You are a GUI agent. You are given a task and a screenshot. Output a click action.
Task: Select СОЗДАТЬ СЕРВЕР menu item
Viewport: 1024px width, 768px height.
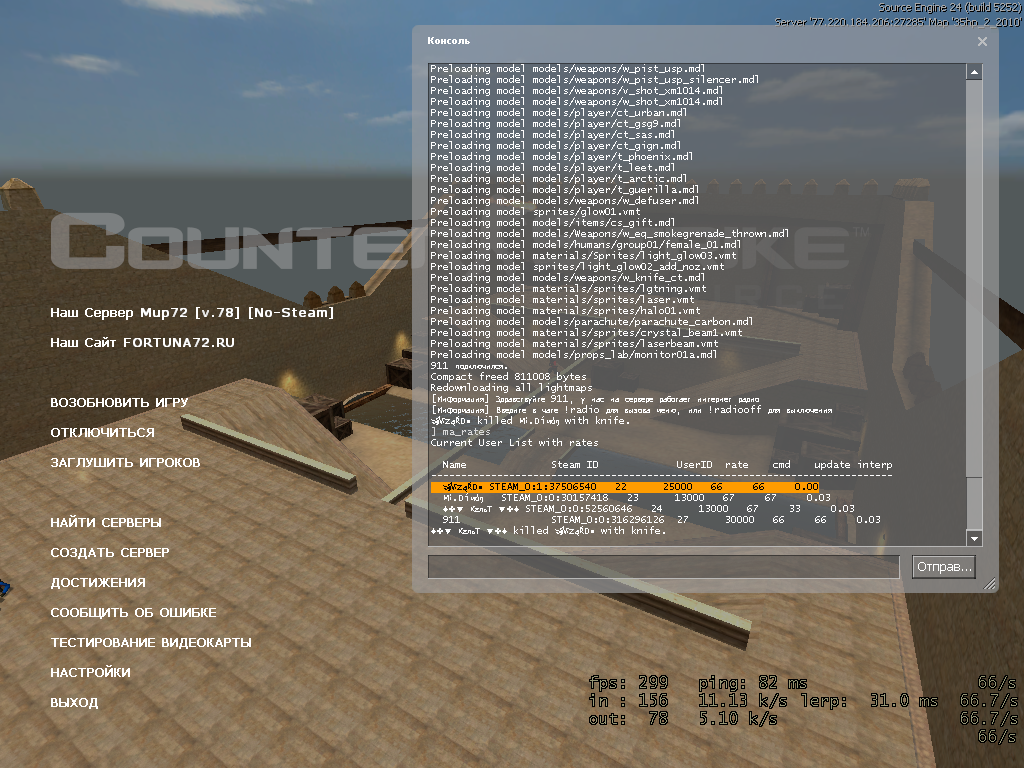click(110, 552)
